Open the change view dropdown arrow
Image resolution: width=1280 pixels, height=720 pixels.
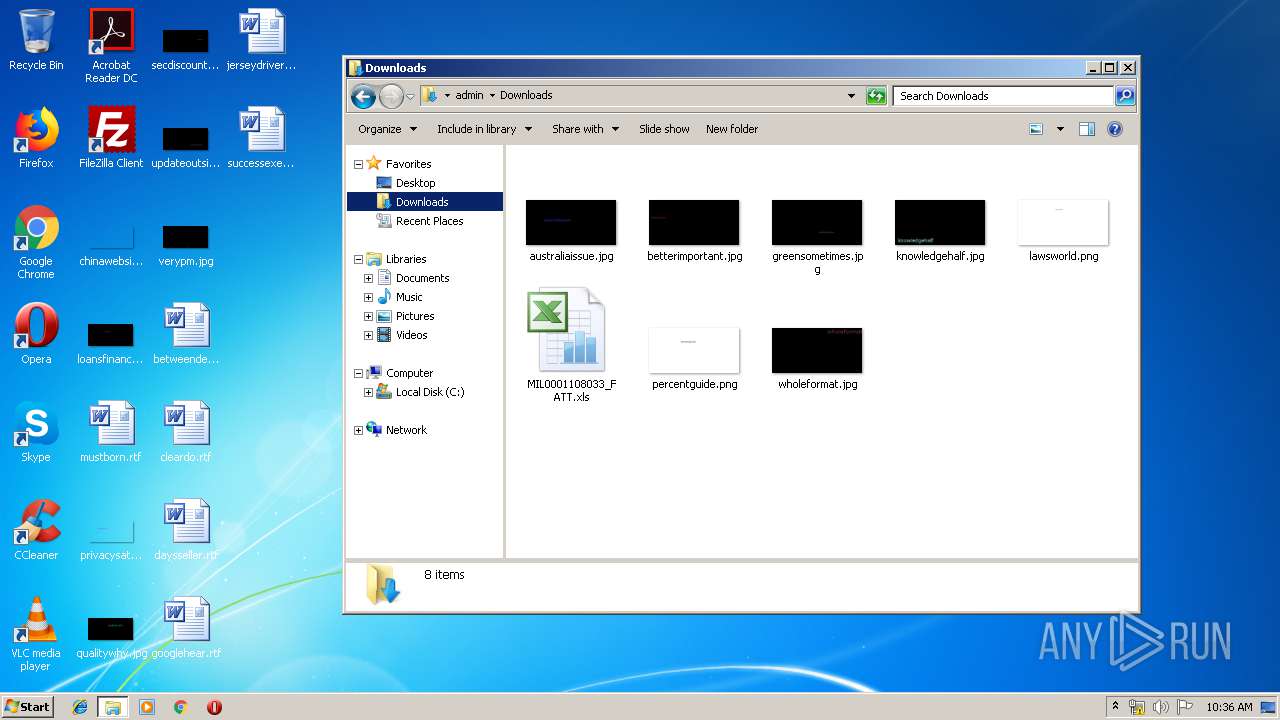(x=1060, y=129)
